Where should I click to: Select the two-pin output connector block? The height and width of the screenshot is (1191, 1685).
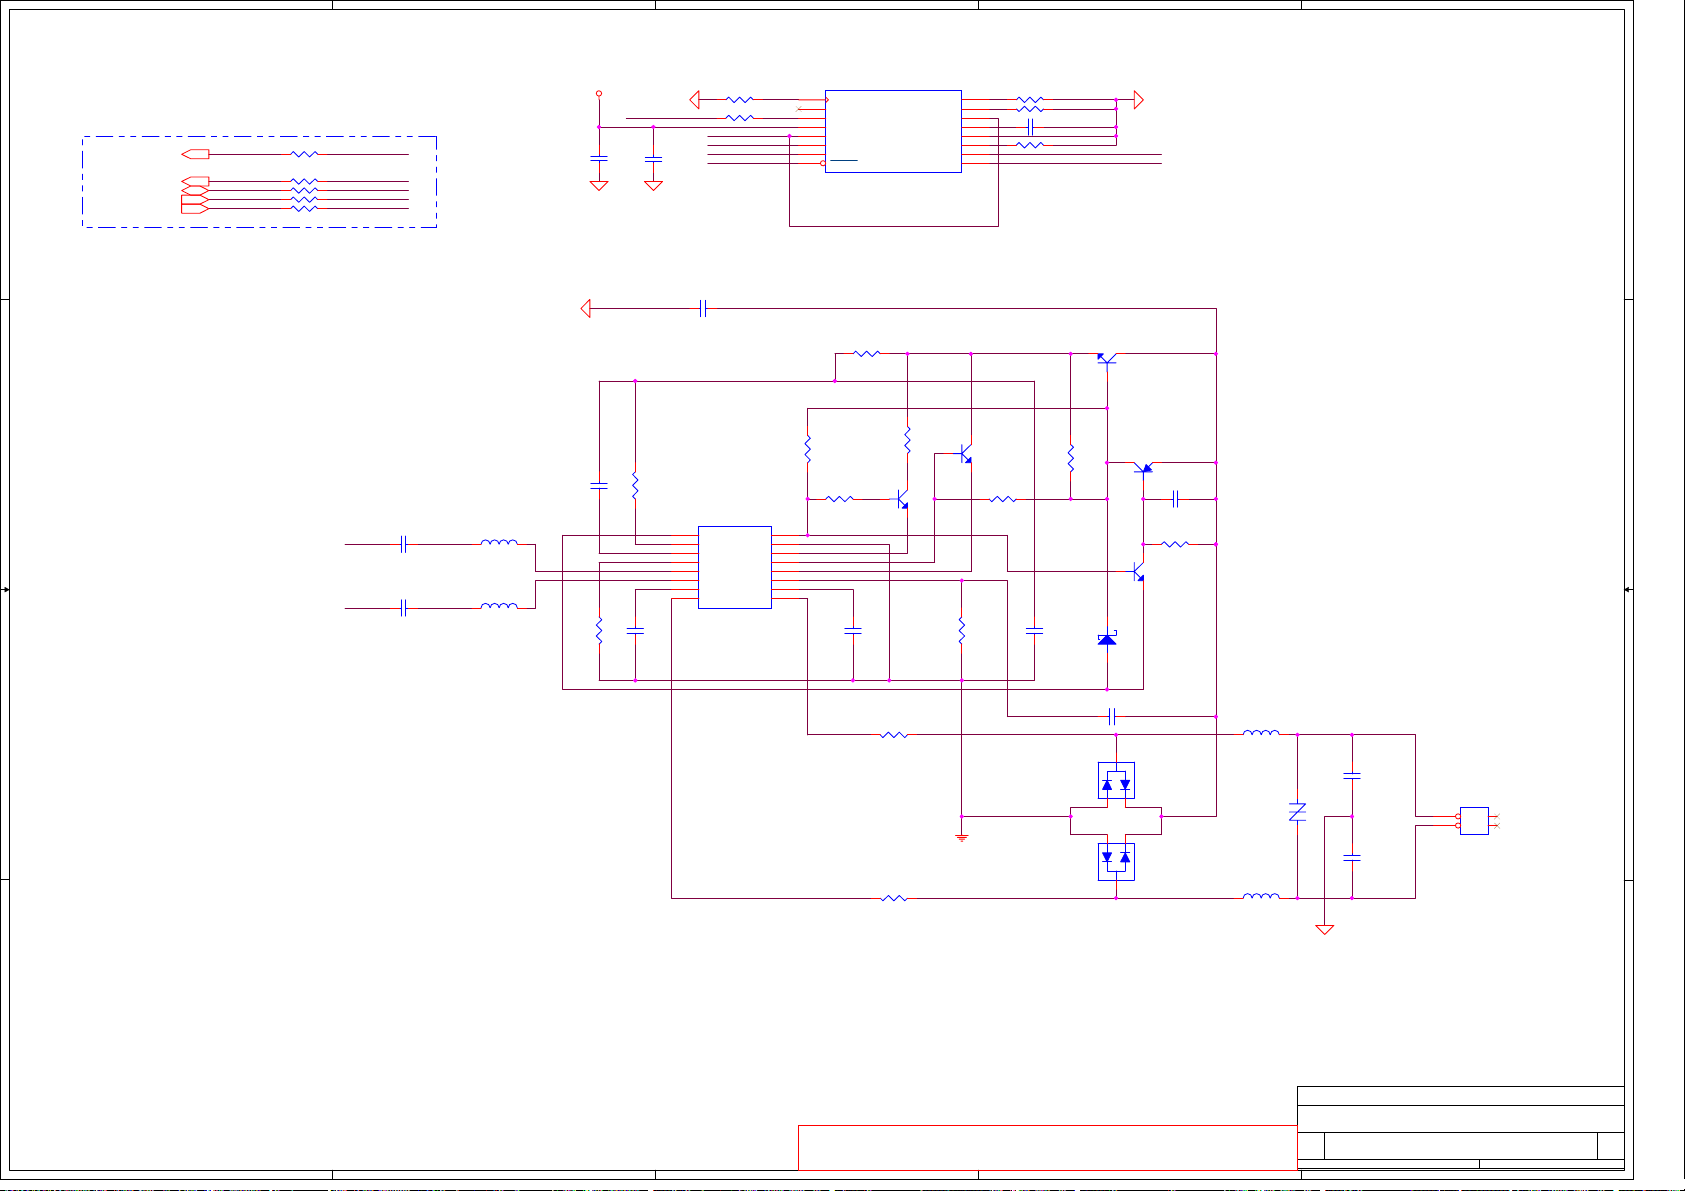click(x=1473, y=821)
